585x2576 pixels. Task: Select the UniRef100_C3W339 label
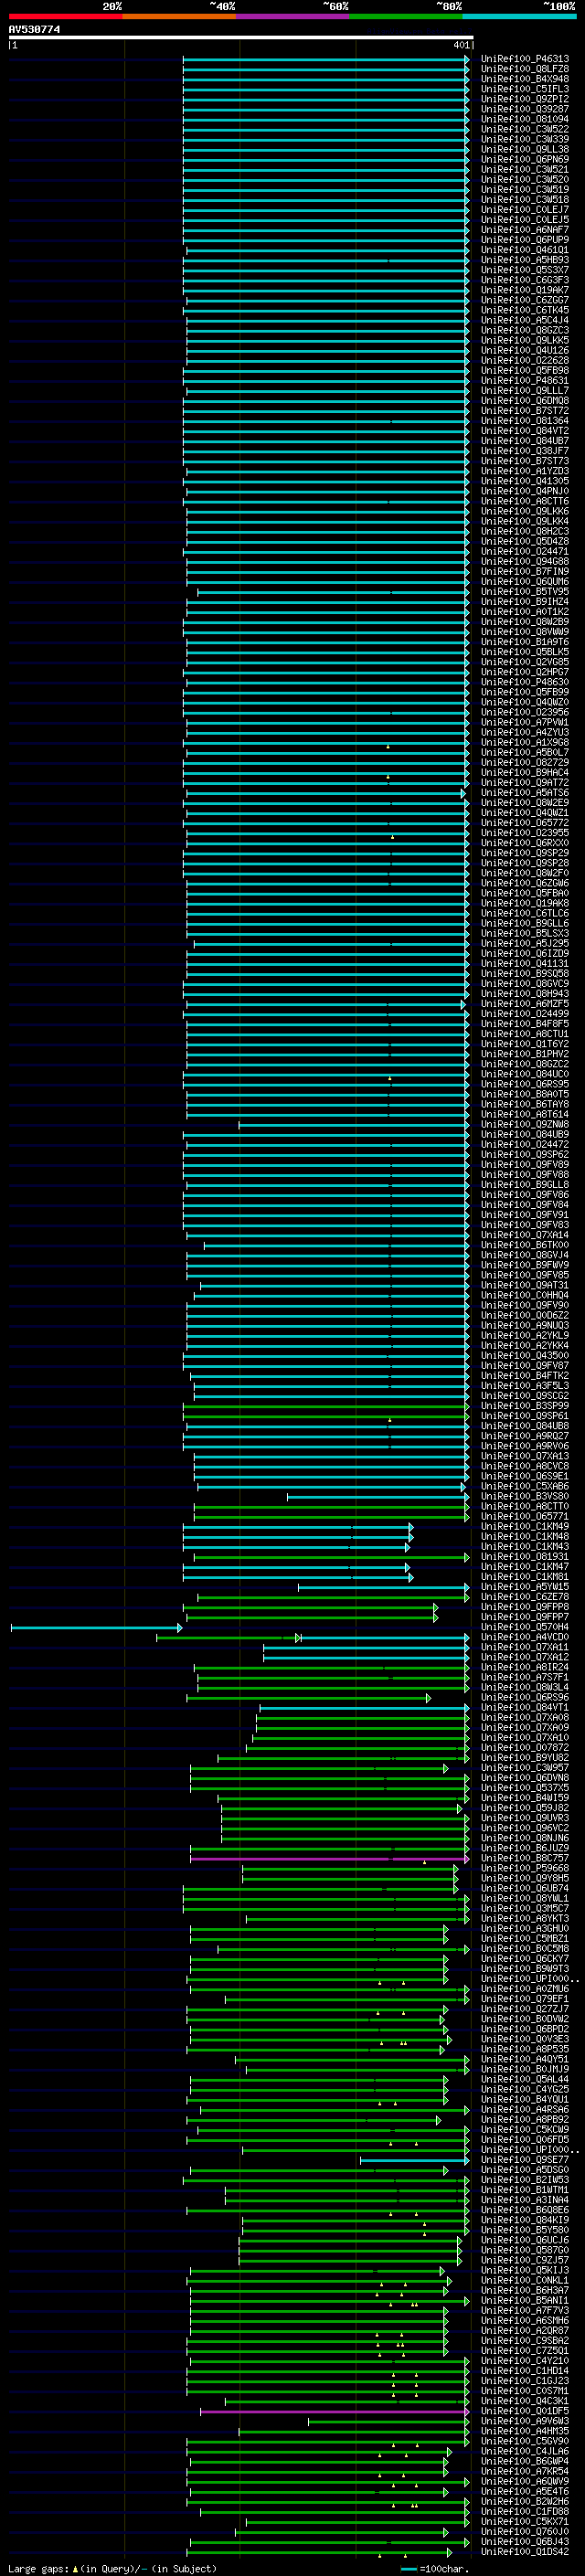coord(524,139)
